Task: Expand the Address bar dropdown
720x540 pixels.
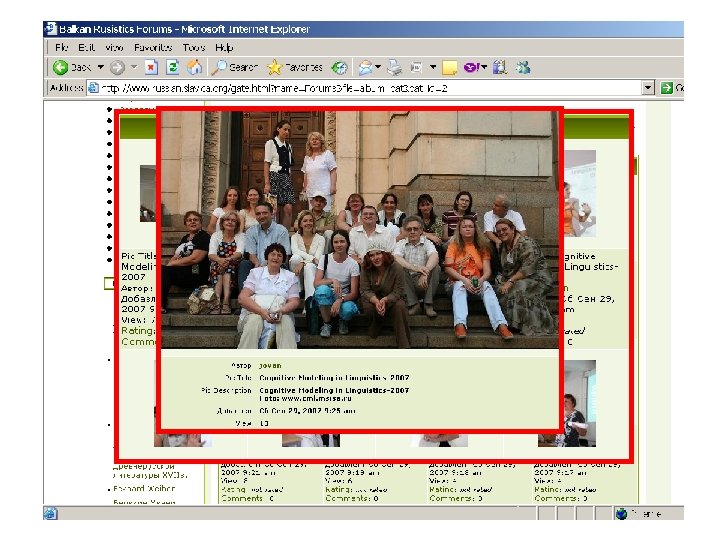Action: (x=648, y=88)
